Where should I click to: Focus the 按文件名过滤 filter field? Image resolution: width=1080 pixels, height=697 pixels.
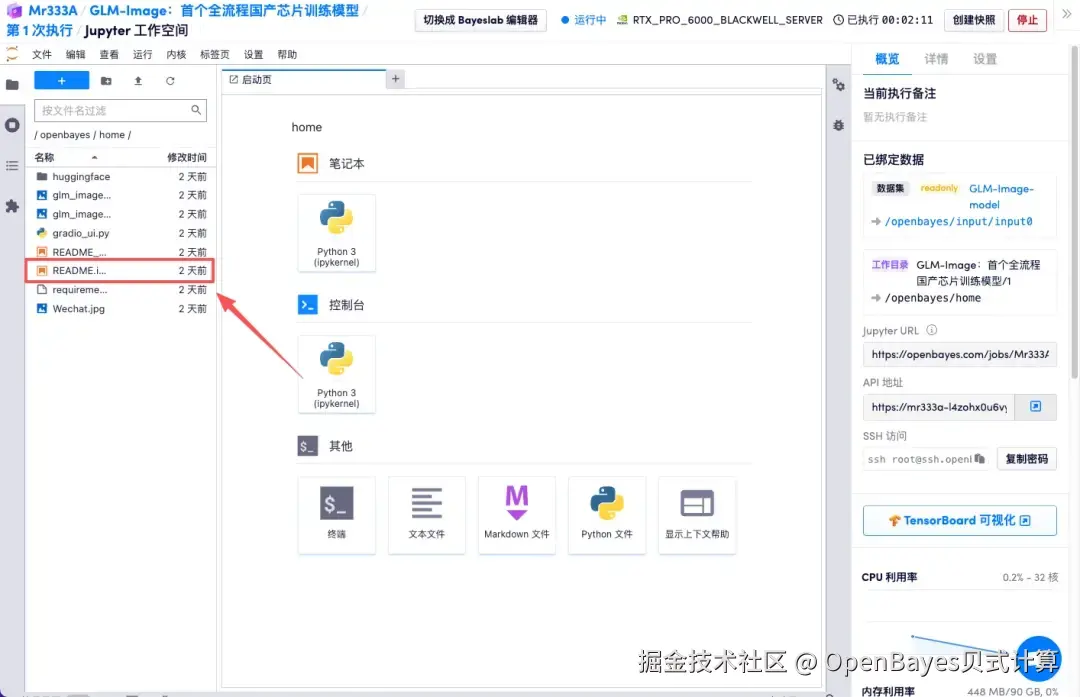pyautogui.click(x=121, y=110)
